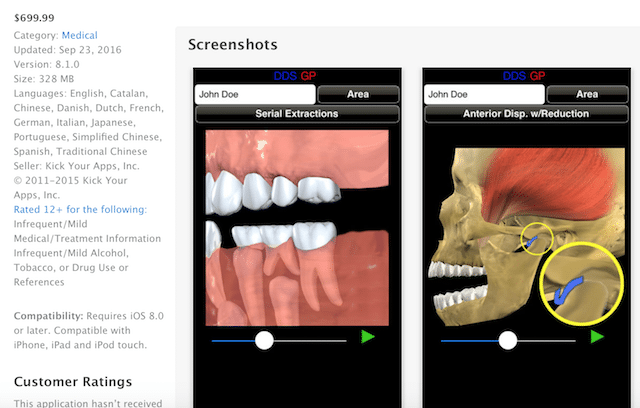Click slider knob in Serial Extractions screenshot
The height and width of the screenshot is (408, 640).
(264, 340)
